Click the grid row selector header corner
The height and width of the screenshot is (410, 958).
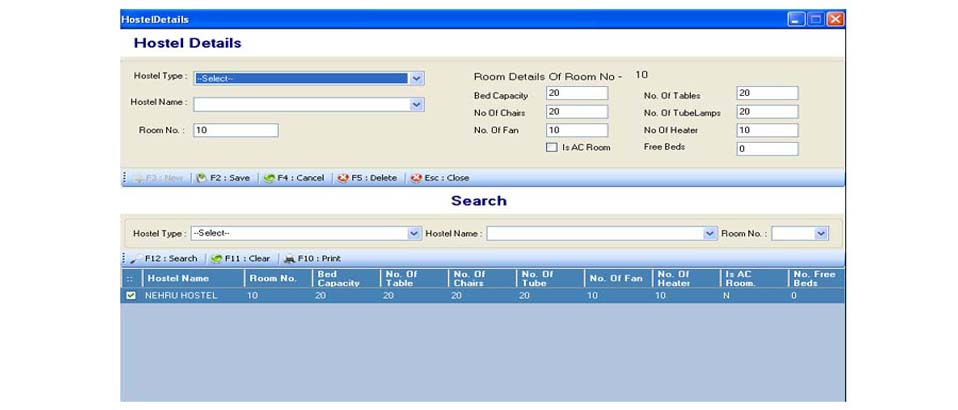coord(131,279)
